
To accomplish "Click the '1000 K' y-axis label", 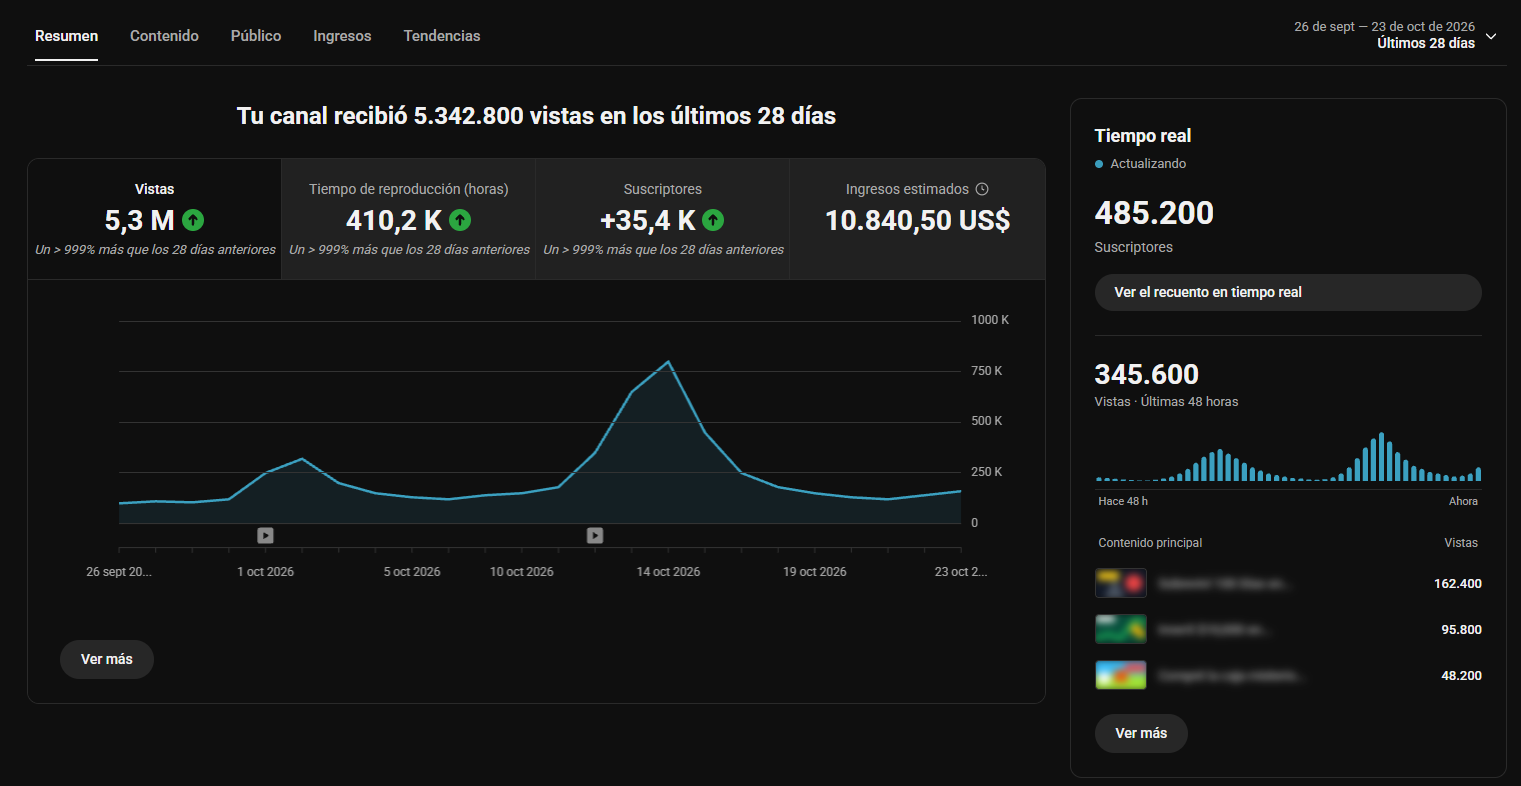I will point(990,320).
